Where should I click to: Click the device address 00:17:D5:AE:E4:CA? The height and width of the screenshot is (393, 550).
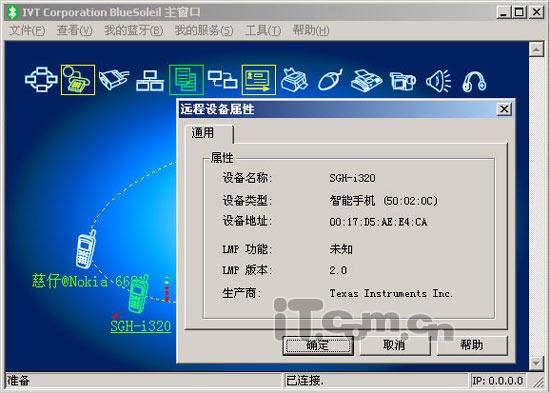[378, 222]
